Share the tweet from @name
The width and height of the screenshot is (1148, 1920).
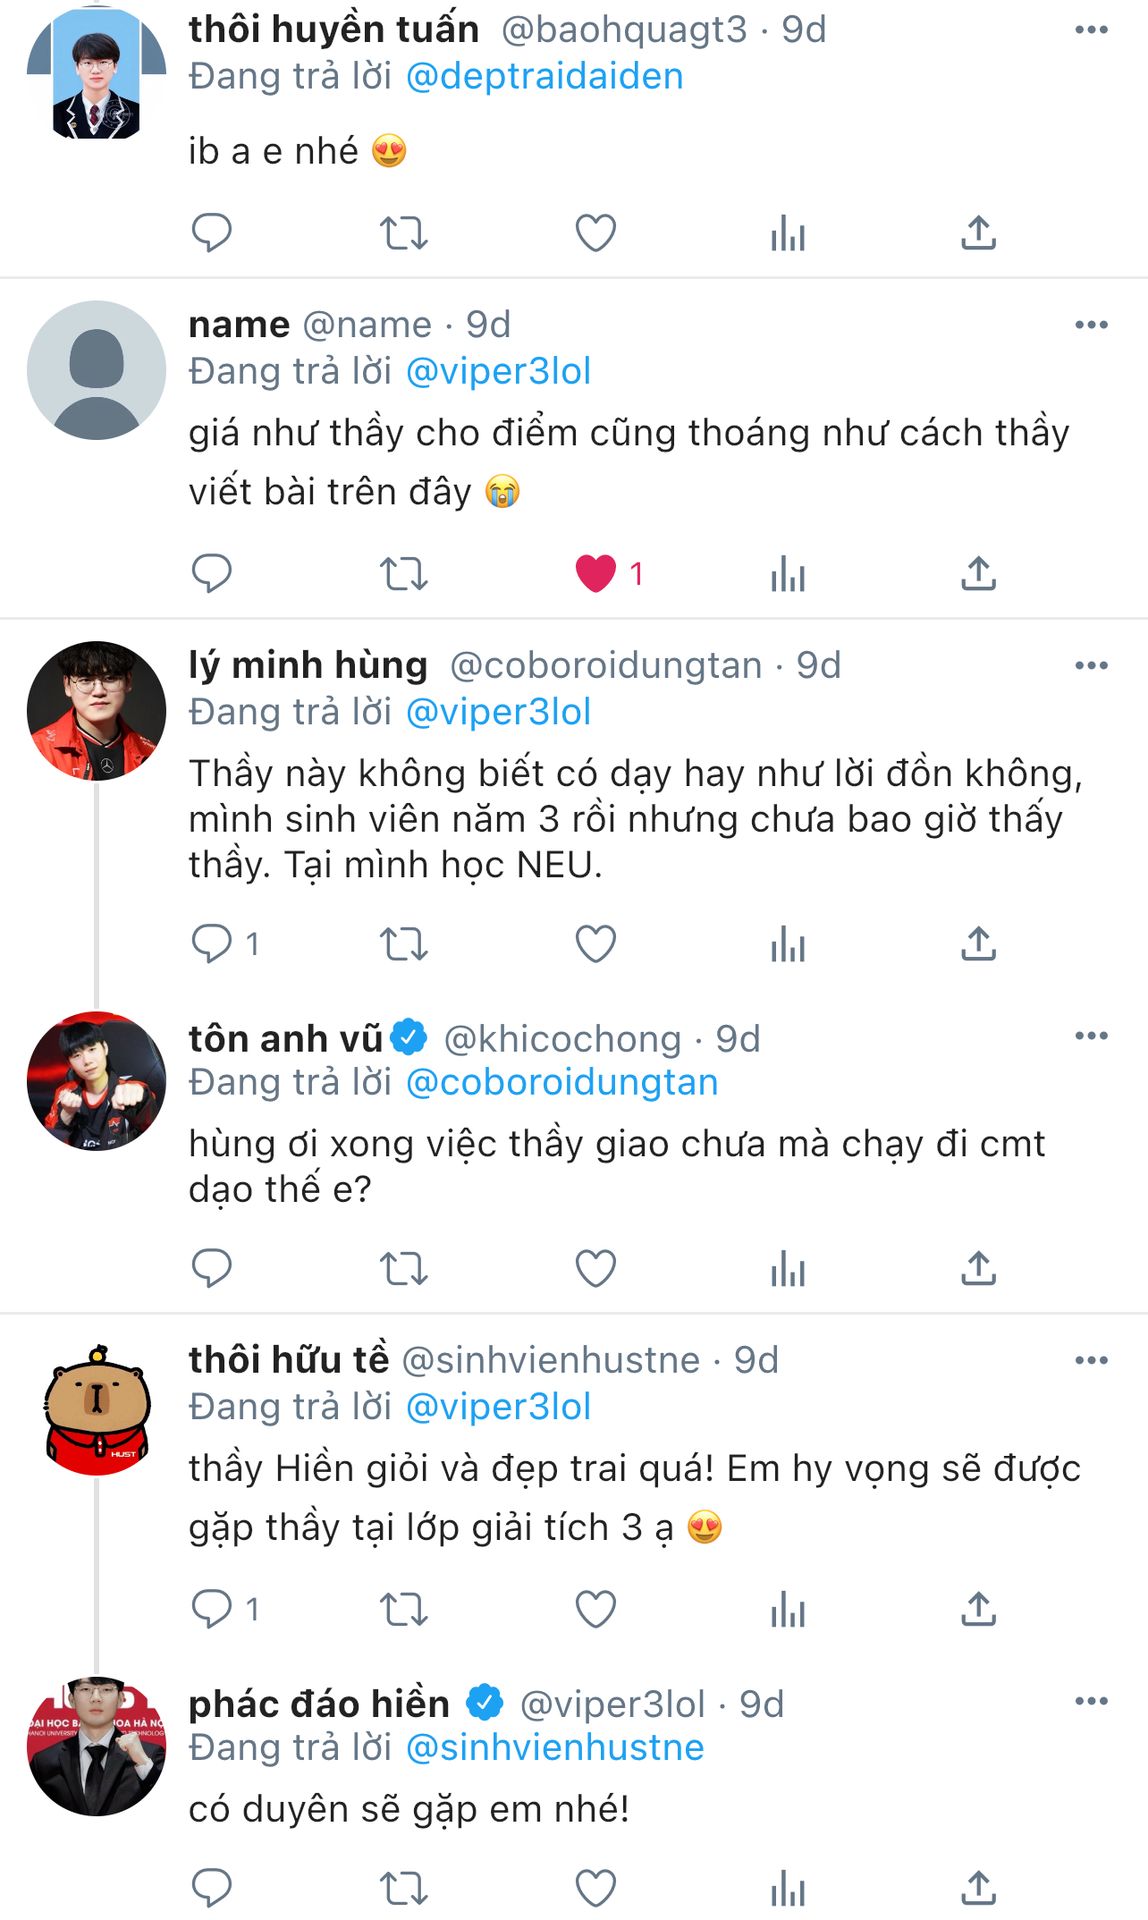click(978, 573)
